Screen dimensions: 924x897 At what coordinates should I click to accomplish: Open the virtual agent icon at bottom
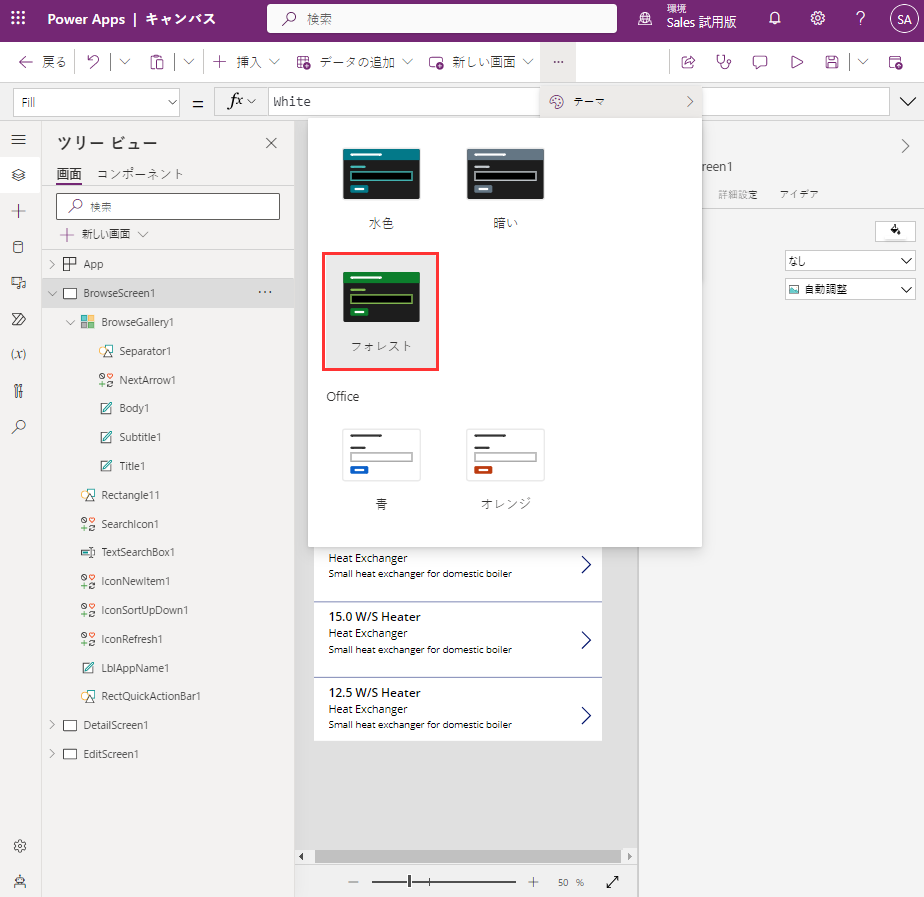tap(19, 882)
